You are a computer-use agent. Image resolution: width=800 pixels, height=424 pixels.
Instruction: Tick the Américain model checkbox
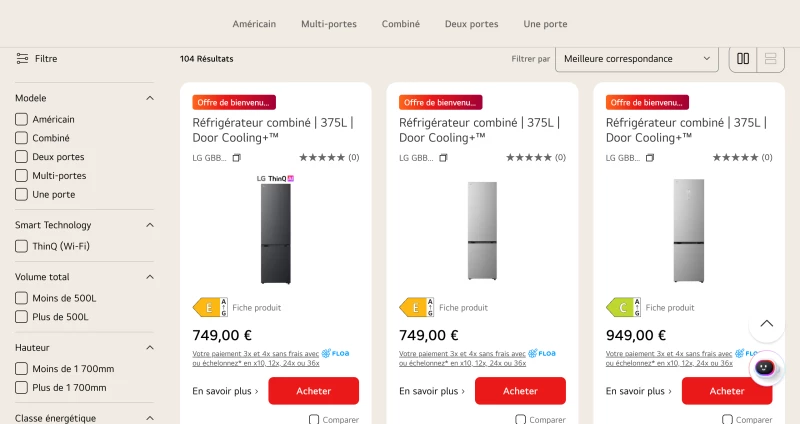click(21, 119)
